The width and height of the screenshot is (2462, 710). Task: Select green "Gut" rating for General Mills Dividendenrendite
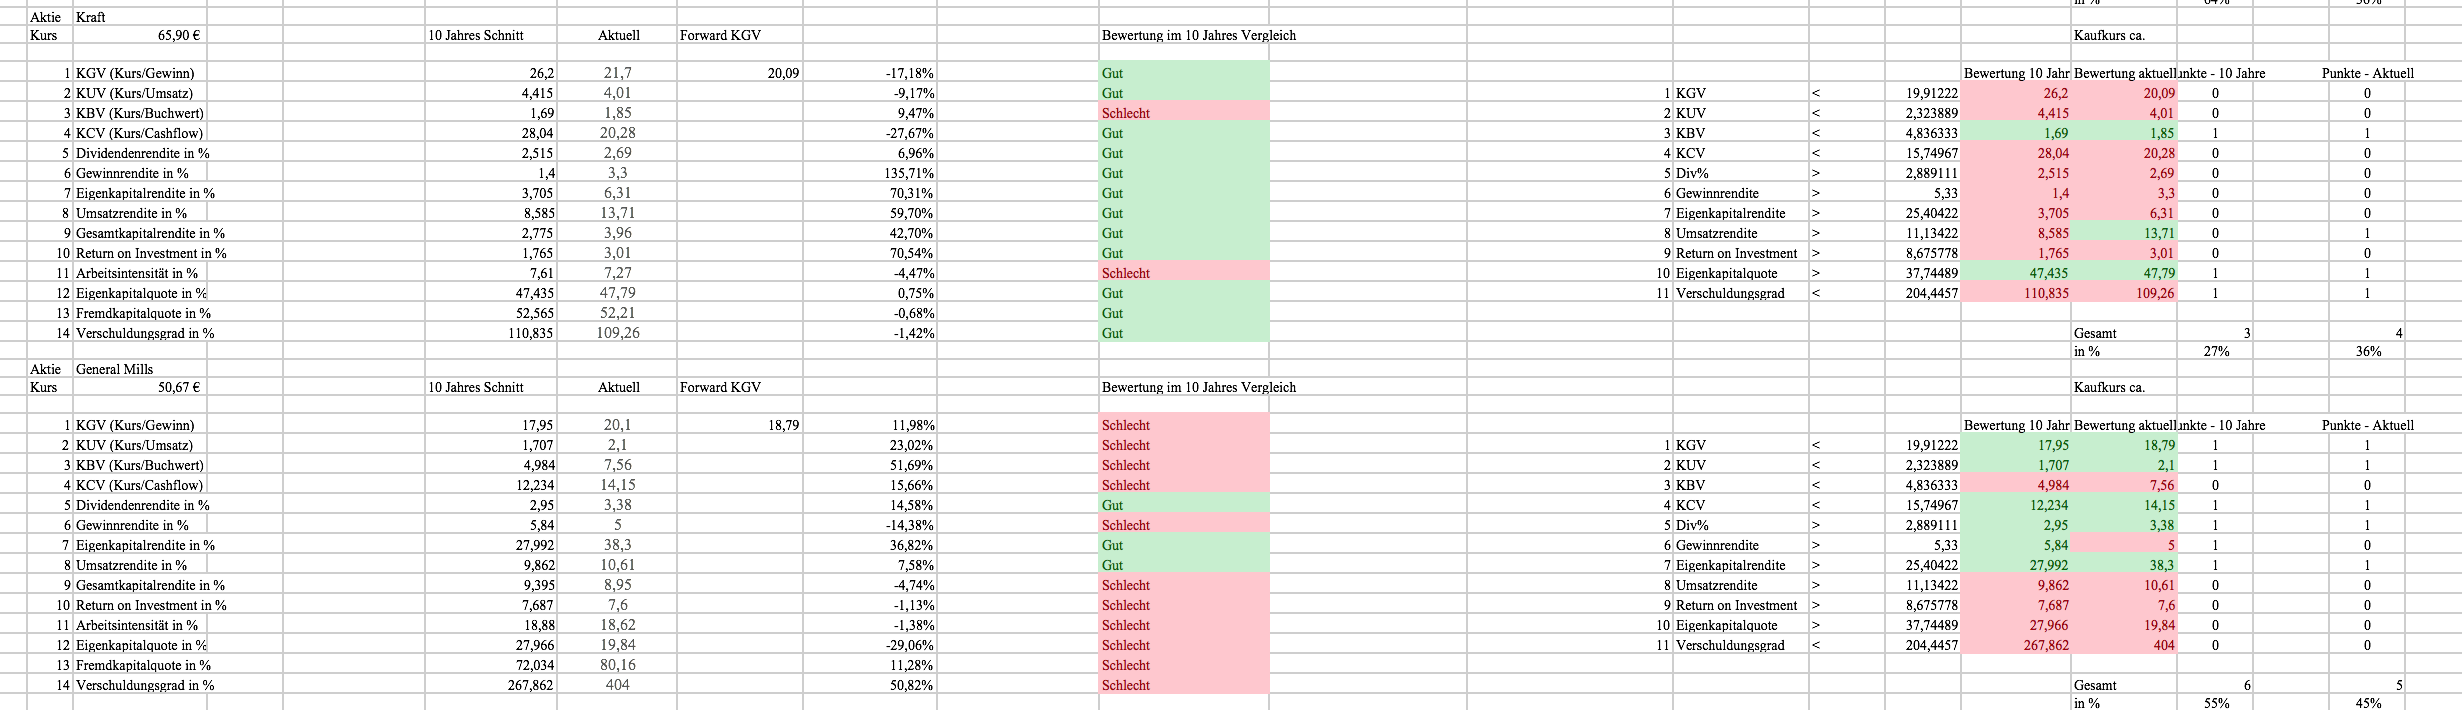tap(1113, 505)
